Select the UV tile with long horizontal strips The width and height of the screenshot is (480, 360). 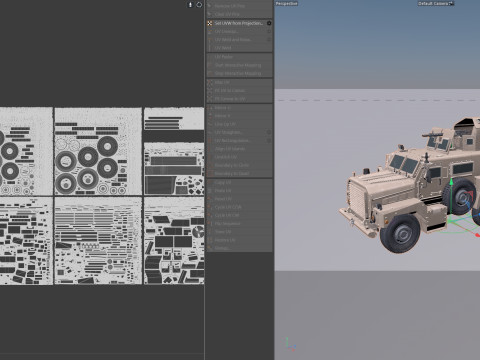[x=98, y=241]
